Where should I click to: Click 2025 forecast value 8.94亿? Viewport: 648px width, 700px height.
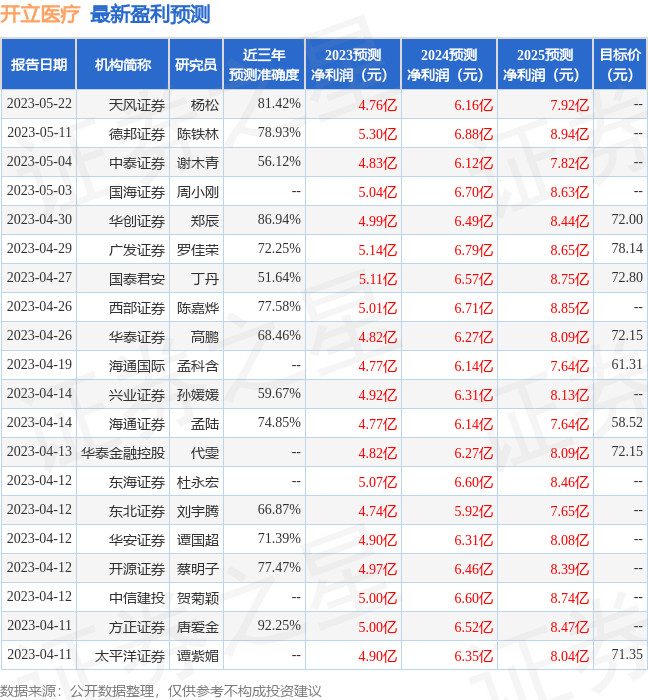pos(569,134)
